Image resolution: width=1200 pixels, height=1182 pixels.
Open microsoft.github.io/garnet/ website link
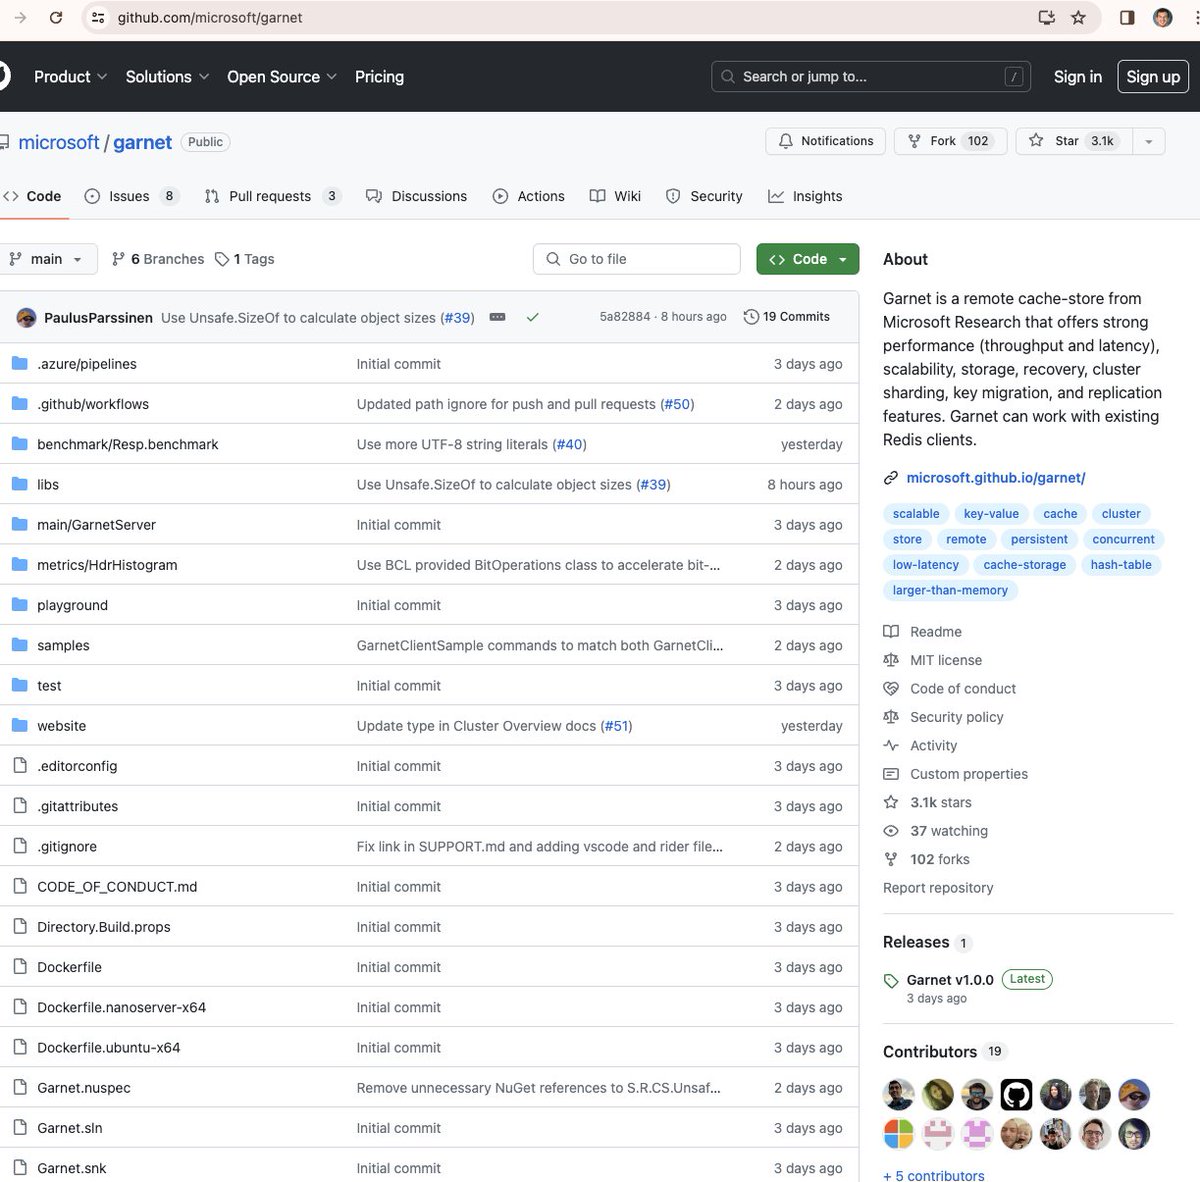pyautogui.click(x=996, y=478)
